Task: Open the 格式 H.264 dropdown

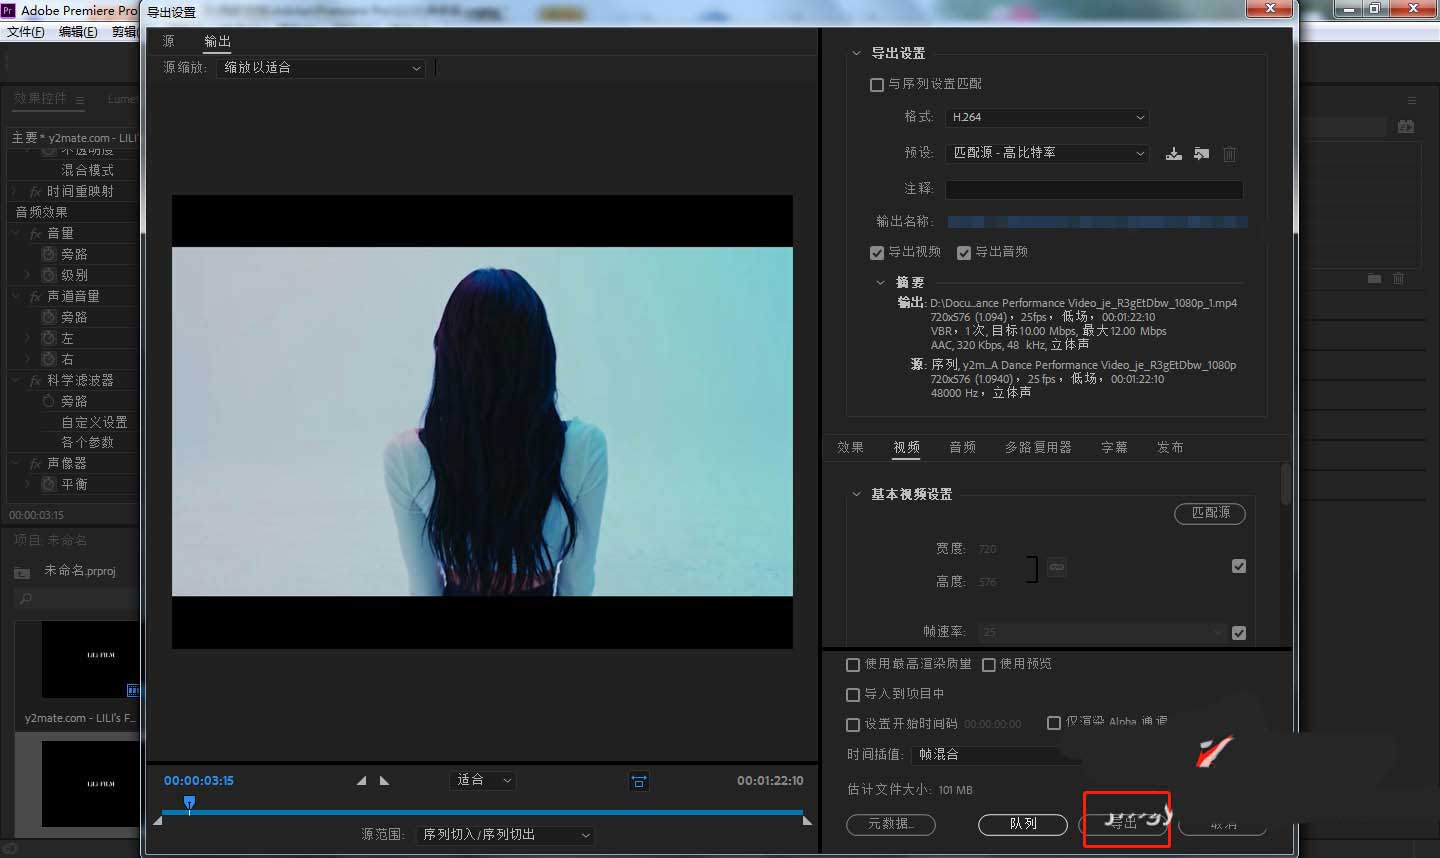Action: (x=1046, y=117)
